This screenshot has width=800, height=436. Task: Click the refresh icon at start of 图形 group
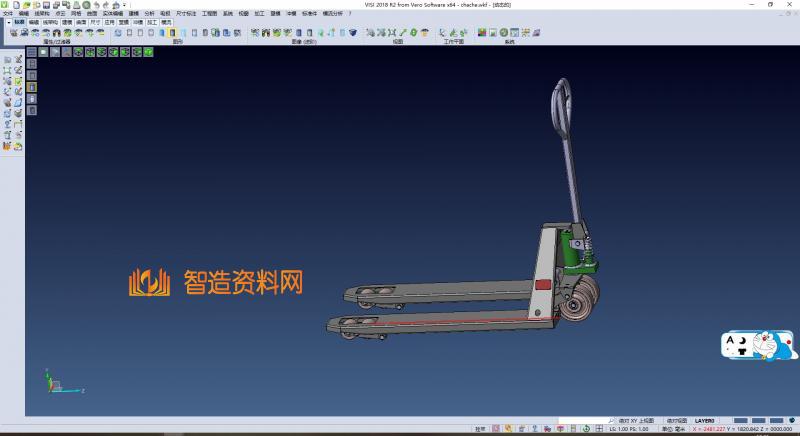(118, 33)
